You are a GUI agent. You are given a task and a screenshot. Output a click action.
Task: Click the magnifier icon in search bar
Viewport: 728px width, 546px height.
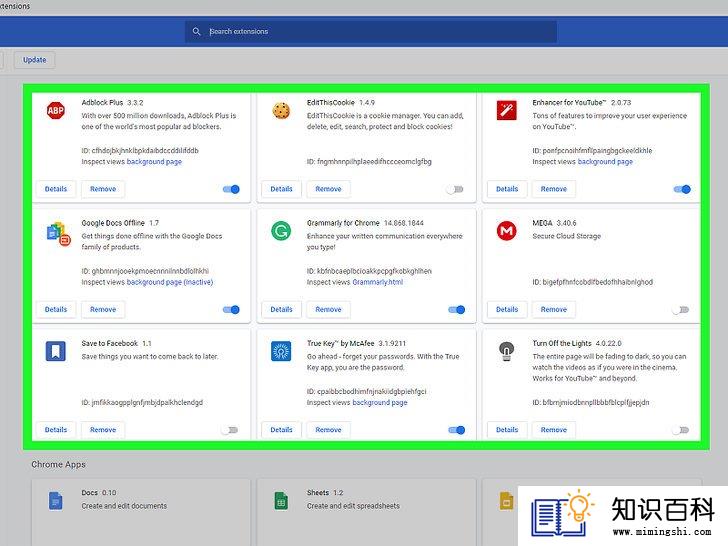(x=196, y=31)
